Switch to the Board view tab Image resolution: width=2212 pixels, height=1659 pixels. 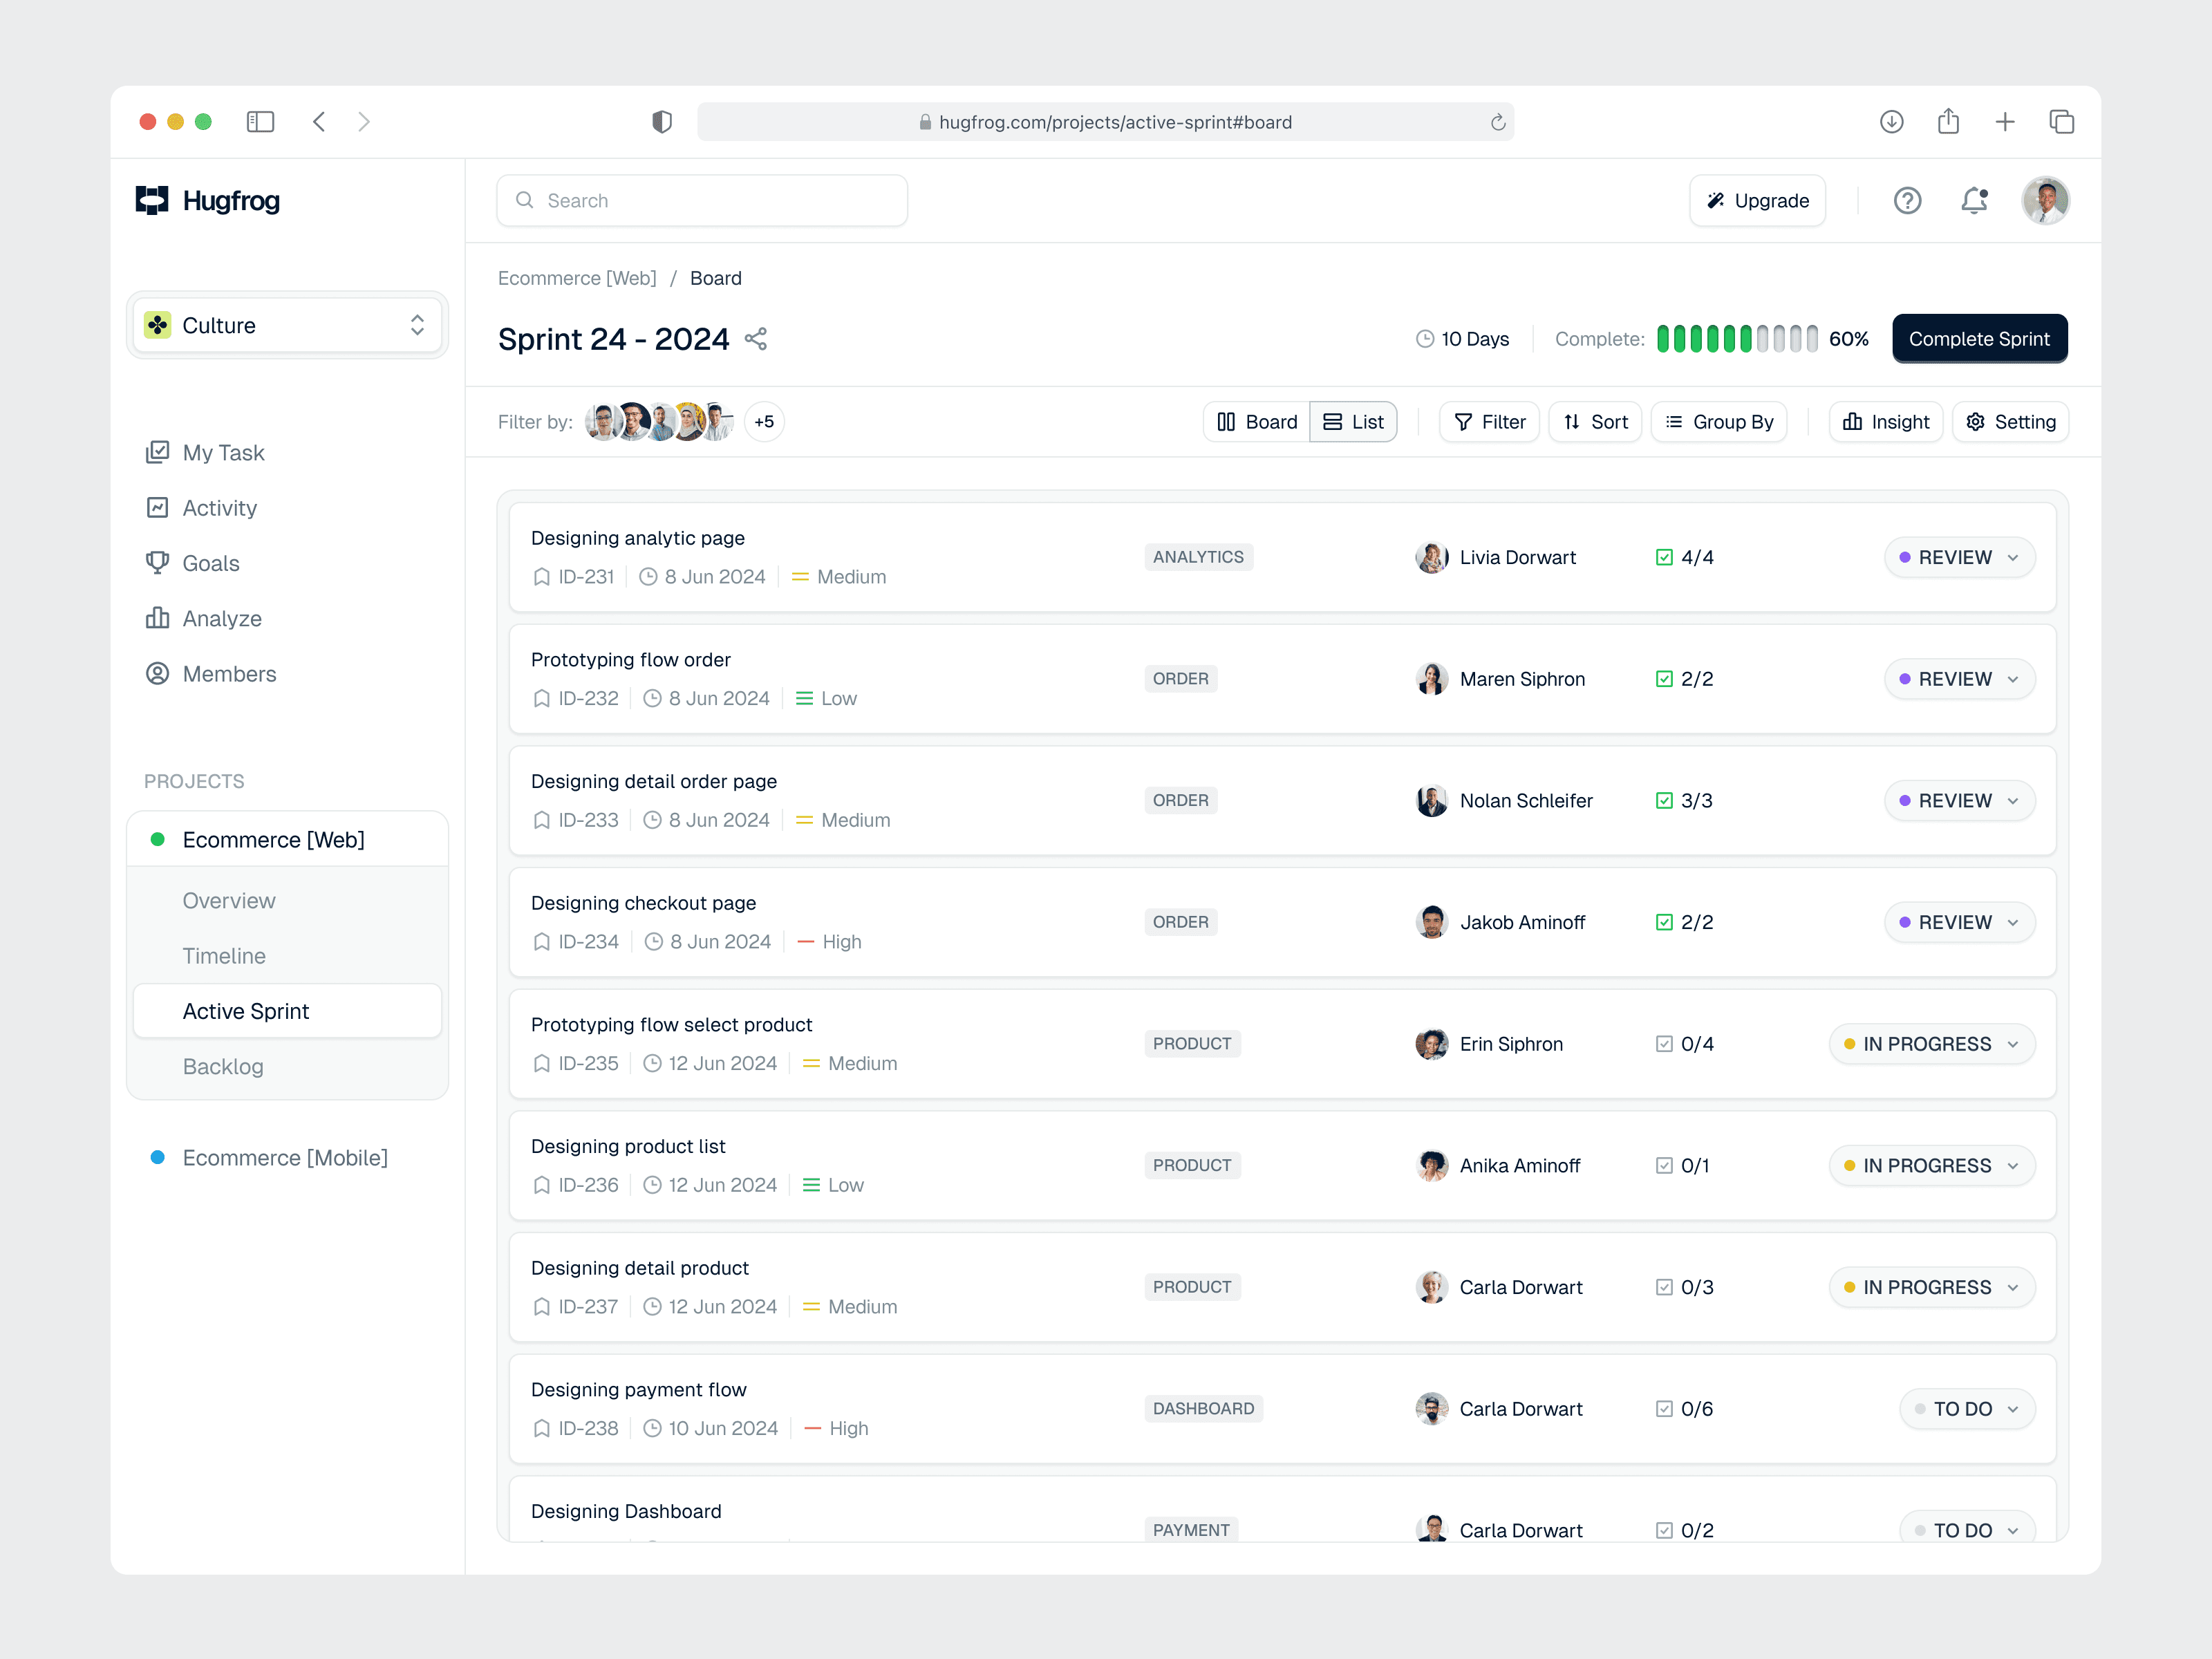coord(1256,422)
